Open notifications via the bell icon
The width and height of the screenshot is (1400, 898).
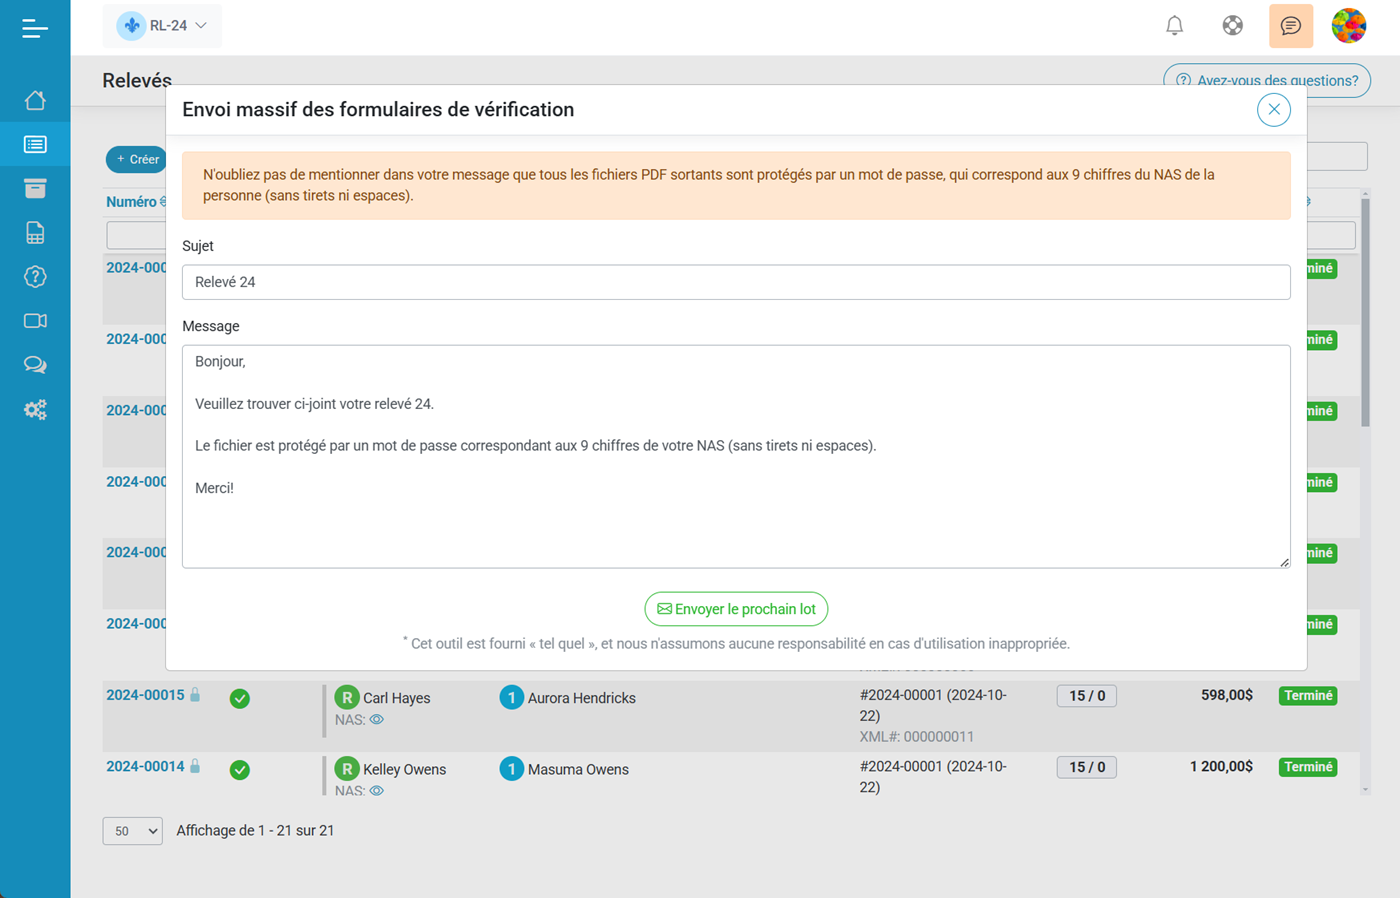tap(1174, 25)
